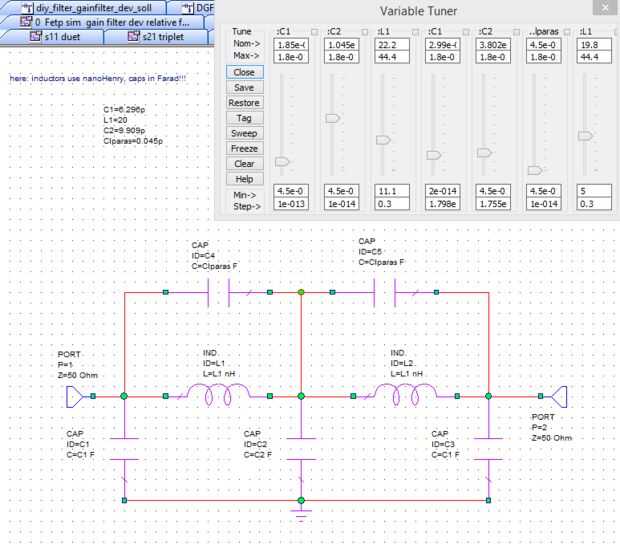The width and height of the screenshot is (620, 545).
Task: Select inductor L2 coil symbol
Action: coord(405,395)
